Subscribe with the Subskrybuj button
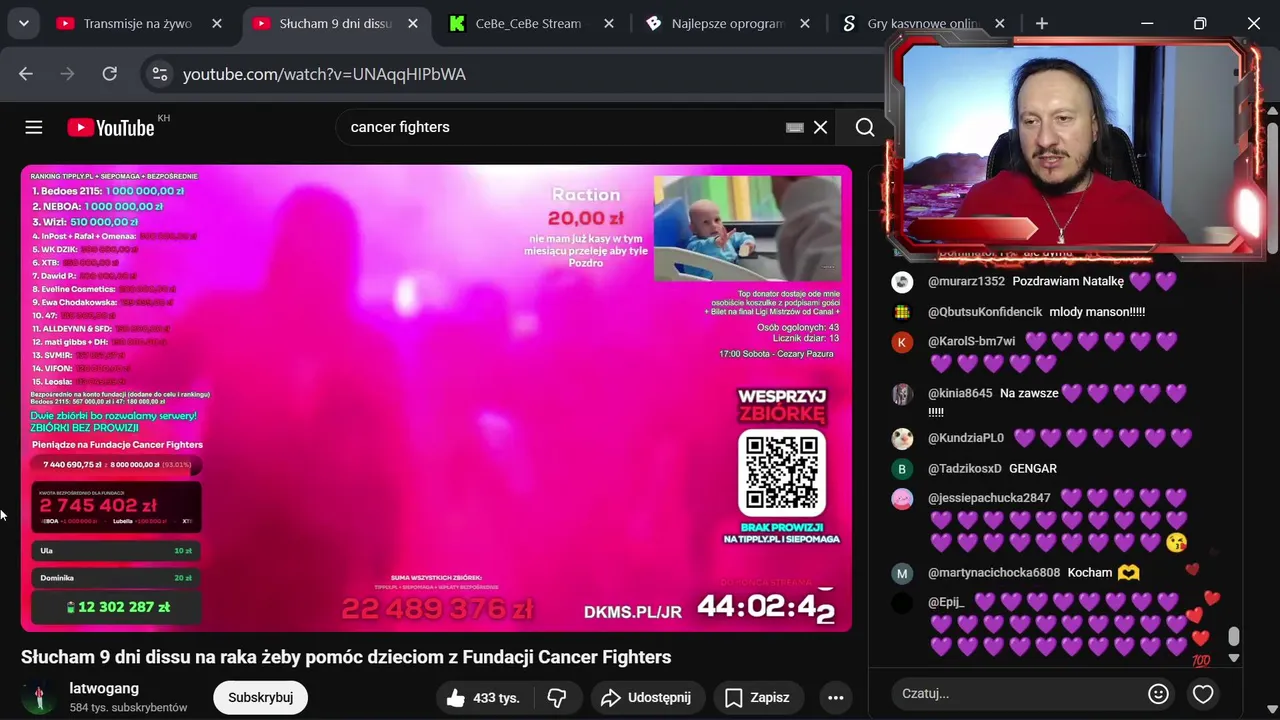 (x=260, y=697)
